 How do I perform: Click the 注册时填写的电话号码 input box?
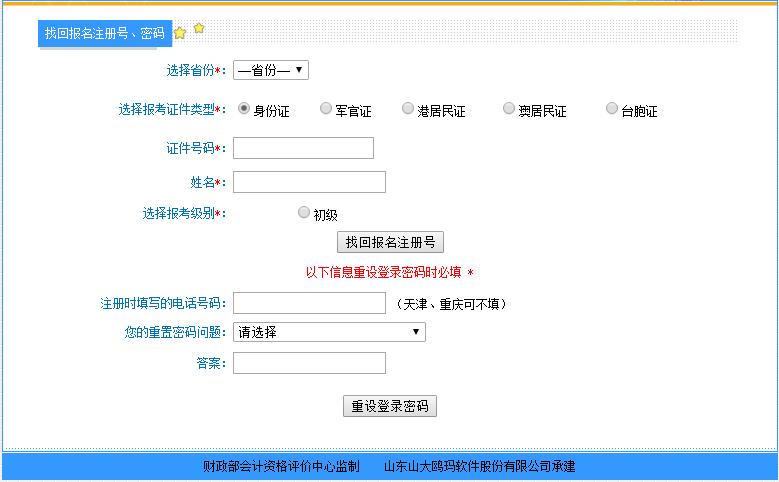tap(309, 303)
